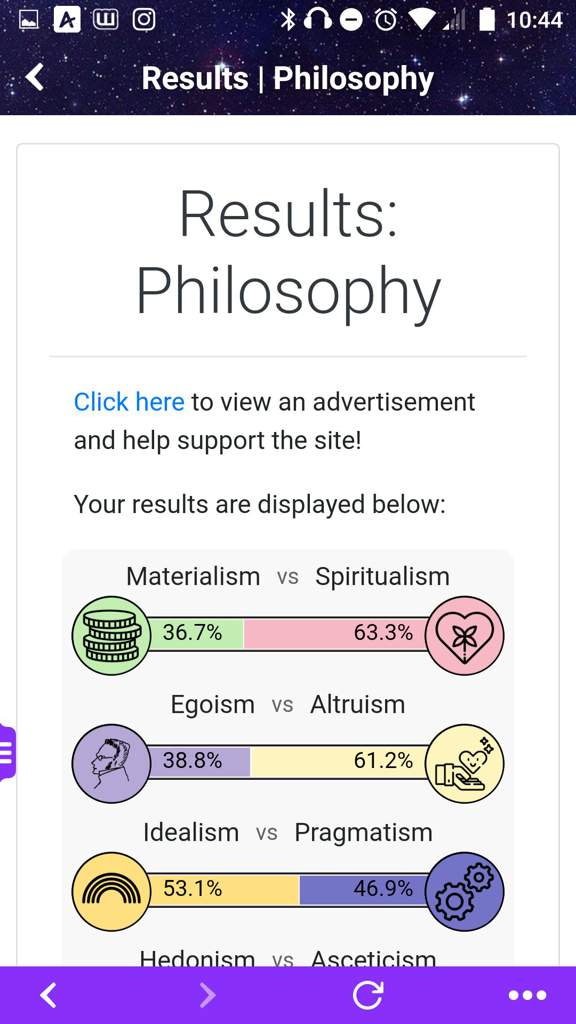The width and height of the screenshot is (576, 1024).
Task: Tap the Pragmatism gears icon
Action: [x=464, y=891]
